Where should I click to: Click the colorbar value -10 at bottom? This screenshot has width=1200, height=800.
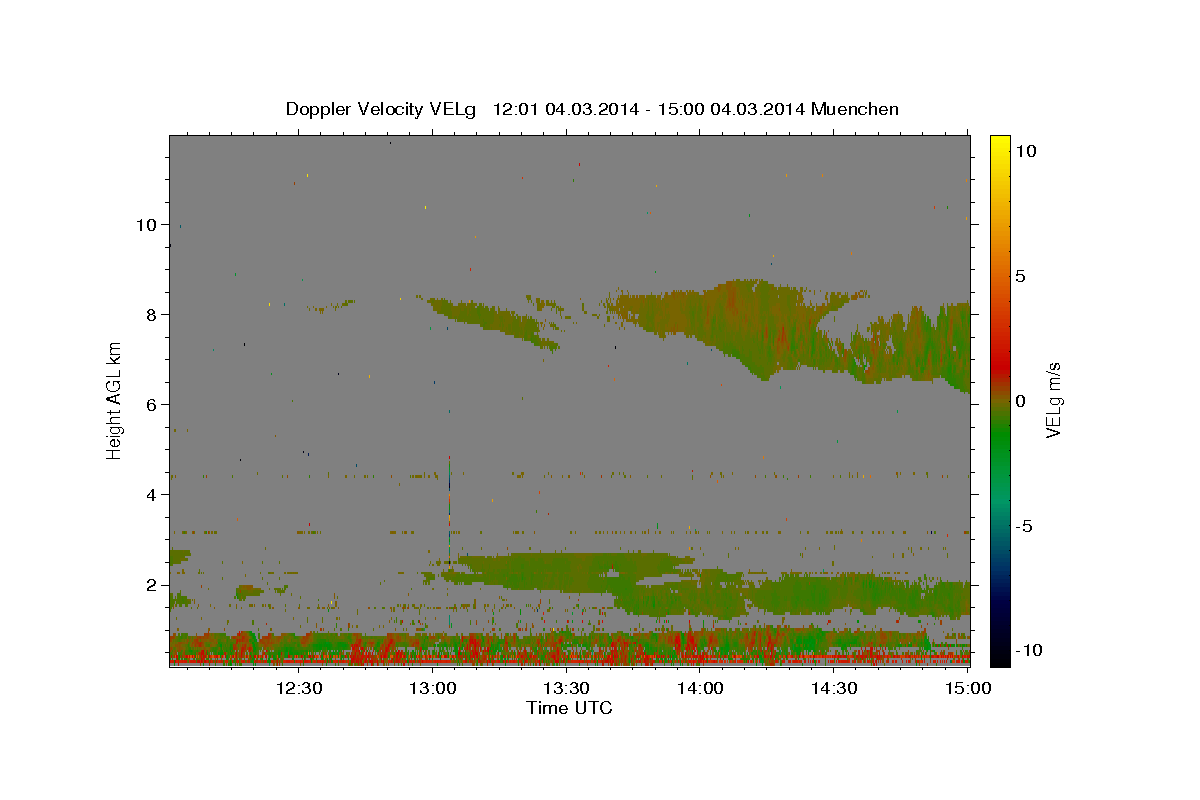pos(1029,650)
